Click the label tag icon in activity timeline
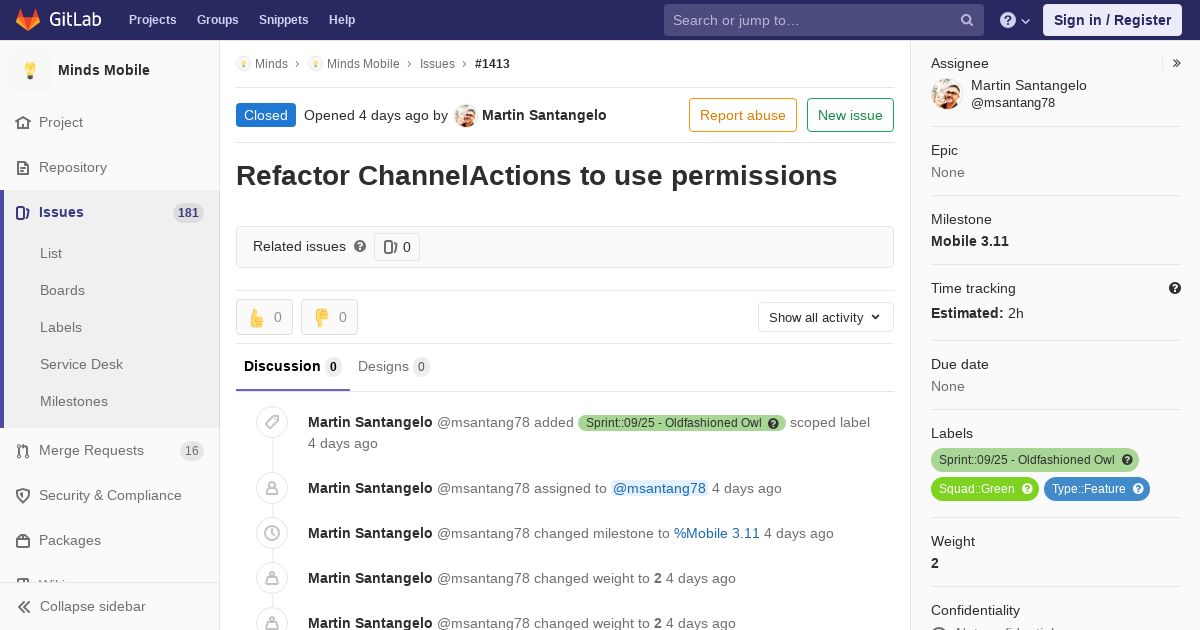The image size is (1200, 630). 271,422
